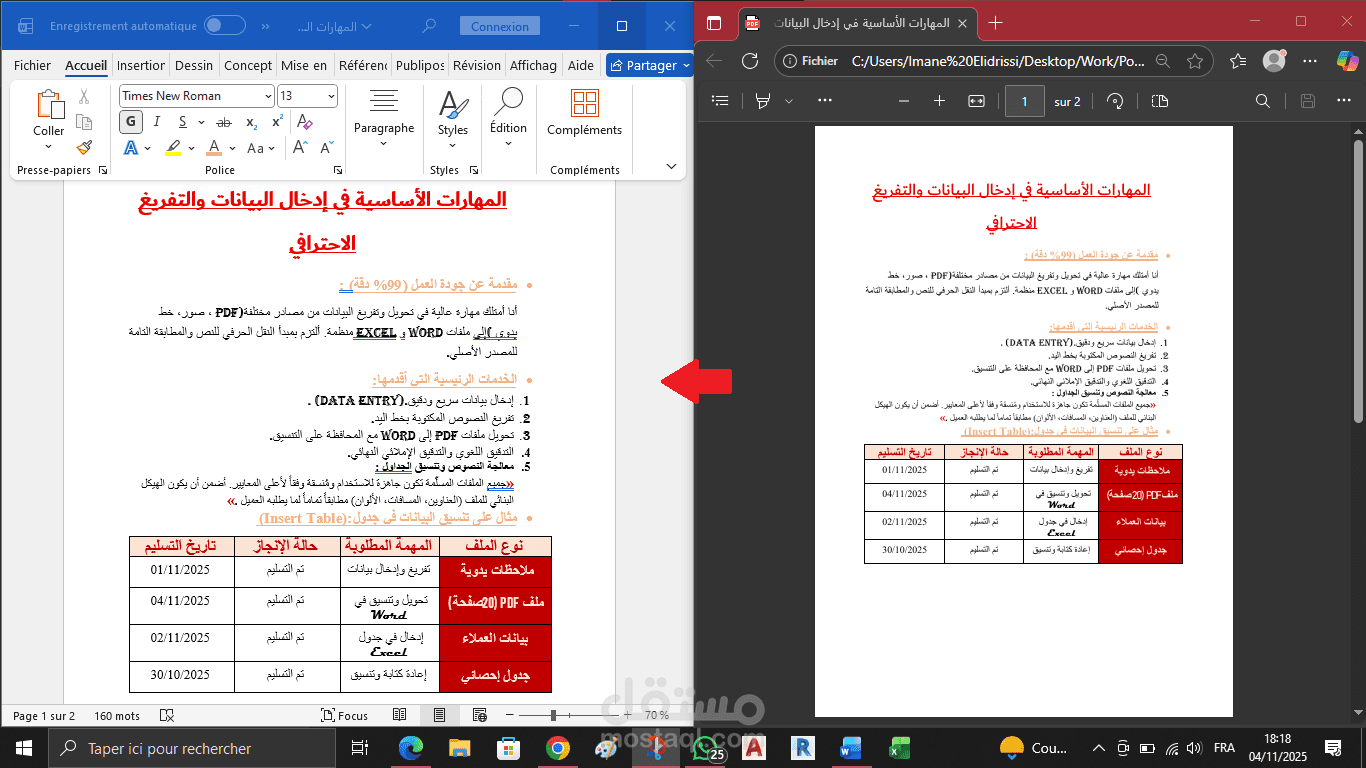This screenshot has height=768, width=1366.
Task: Open the Copilot icon in Edge
Action: 1347,61
